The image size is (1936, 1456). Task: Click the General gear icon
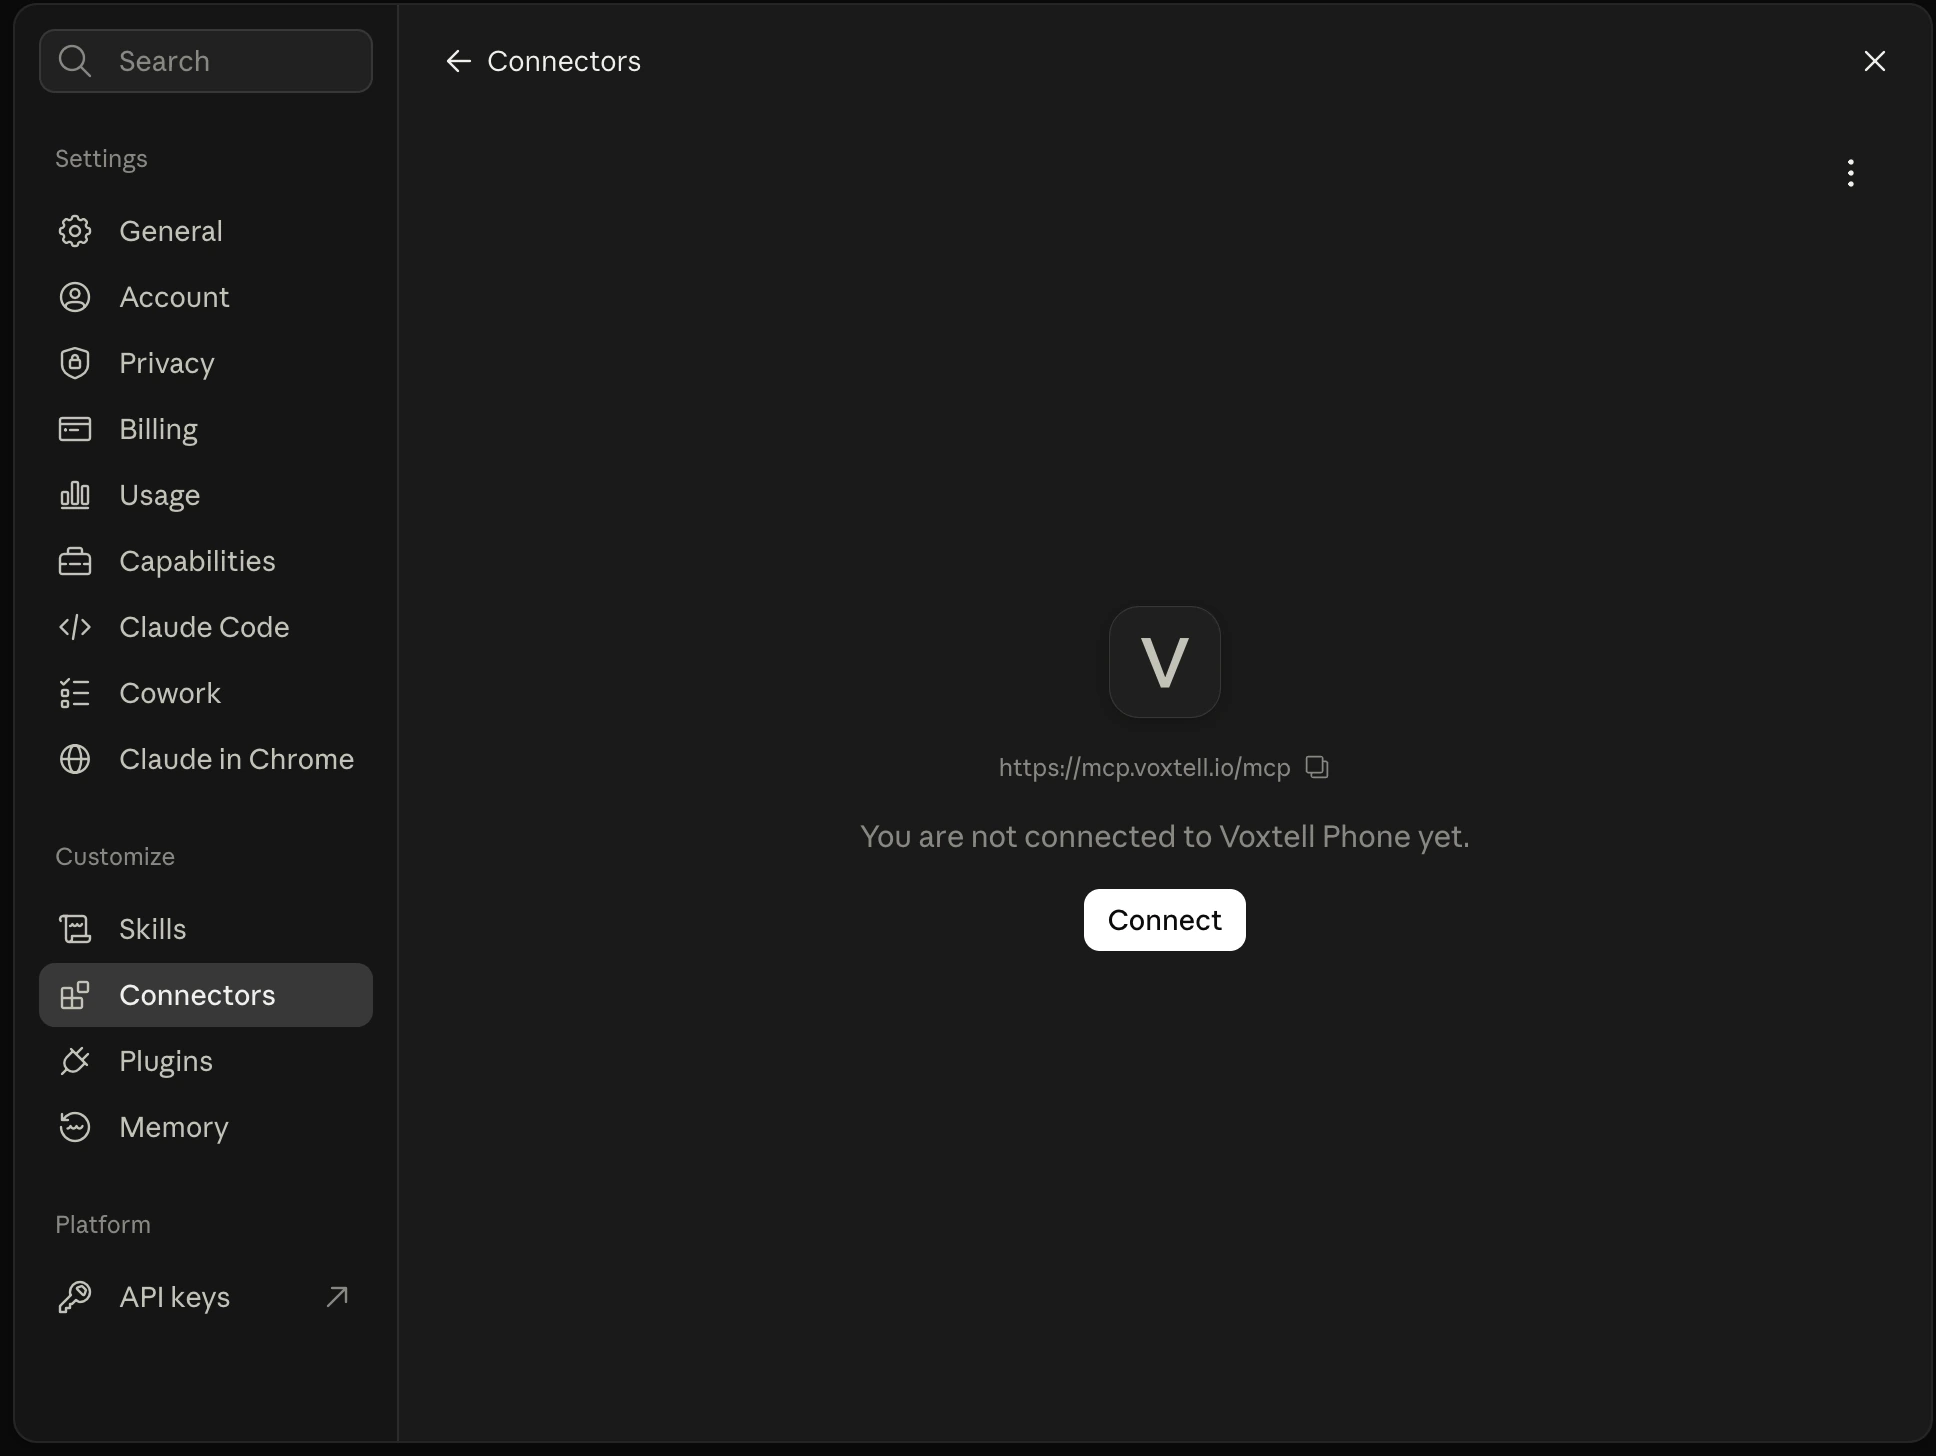click(x=75, y=231)
